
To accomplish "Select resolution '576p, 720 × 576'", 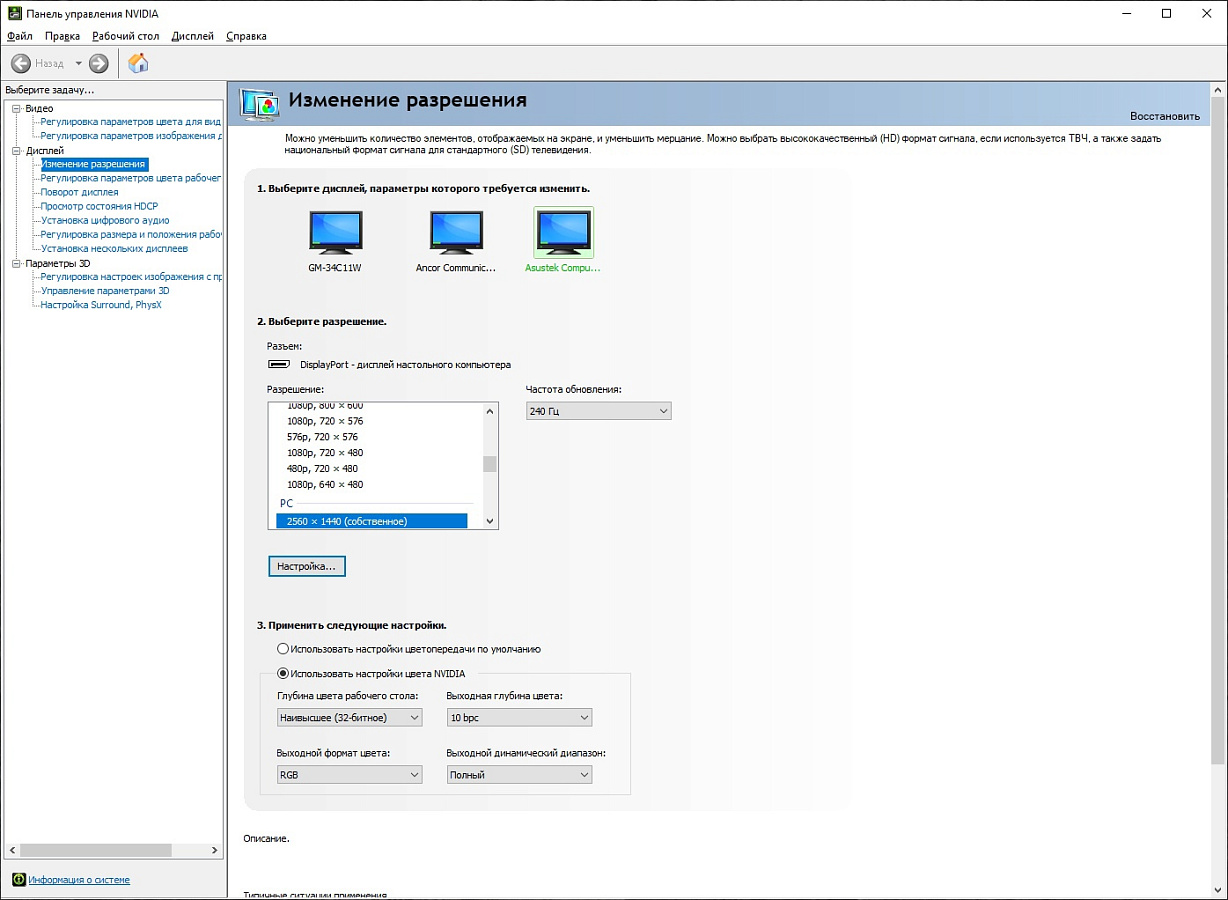I will tap(322, 437).
